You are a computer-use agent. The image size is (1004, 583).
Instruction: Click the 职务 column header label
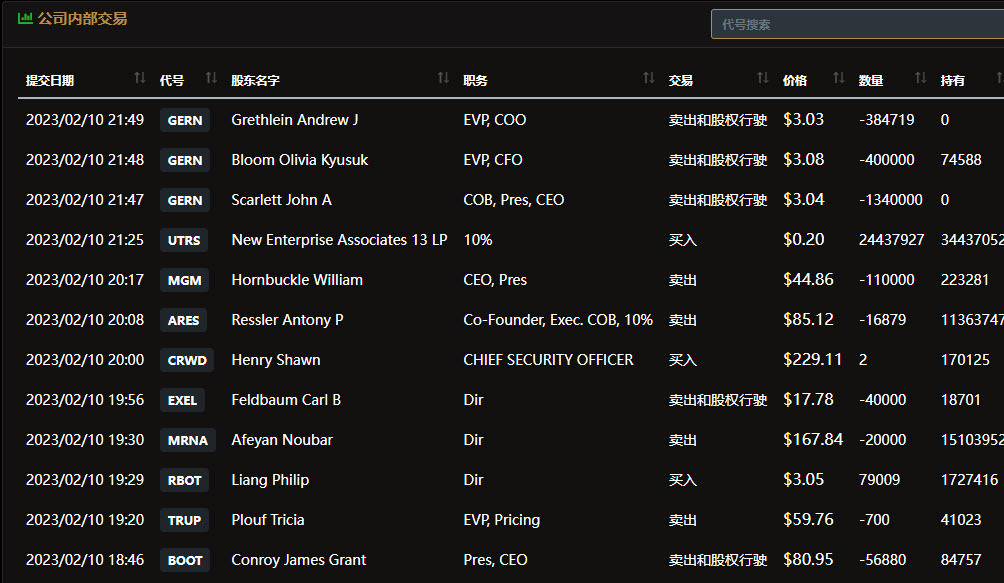(475, 80)
